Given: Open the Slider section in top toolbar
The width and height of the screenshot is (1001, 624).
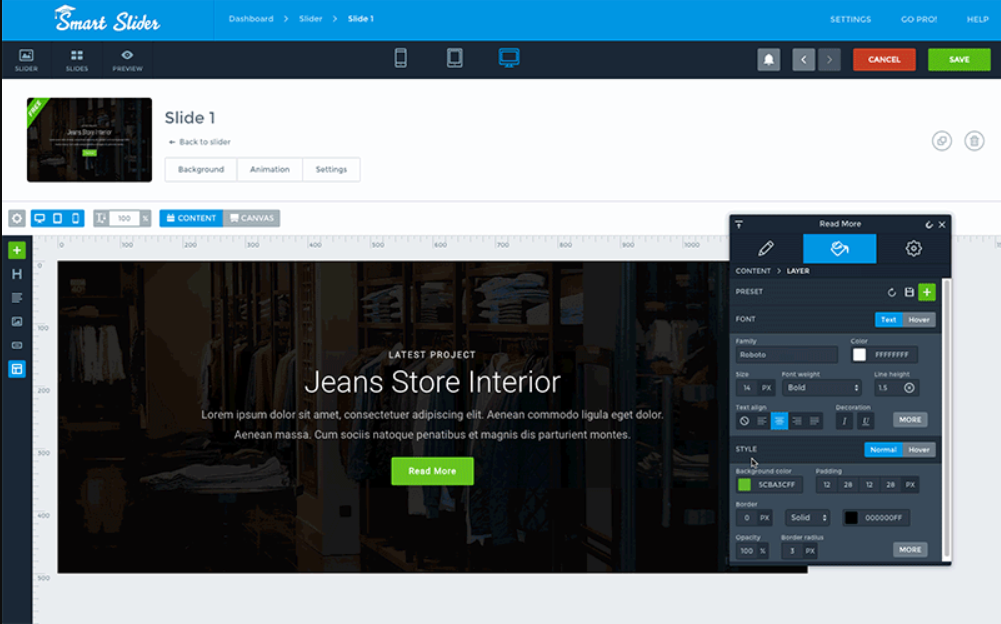Looking at the screenshot, I should pos(26,59).
